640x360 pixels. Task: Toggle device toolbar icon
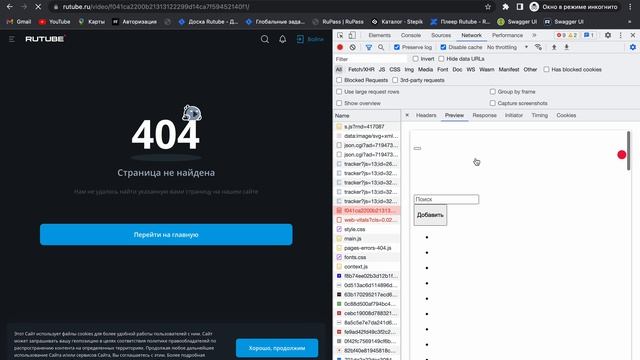tap(352, 36)
